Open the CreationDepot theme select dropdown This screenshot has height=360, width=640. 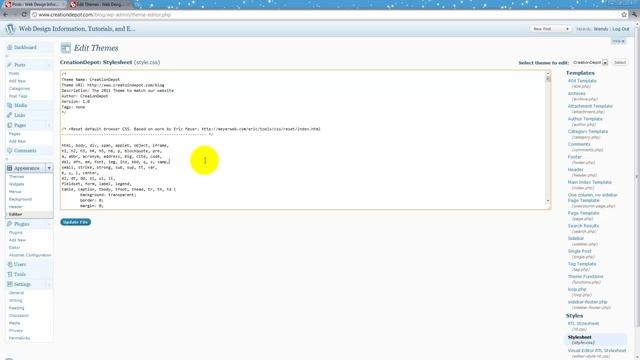point(590,62)
